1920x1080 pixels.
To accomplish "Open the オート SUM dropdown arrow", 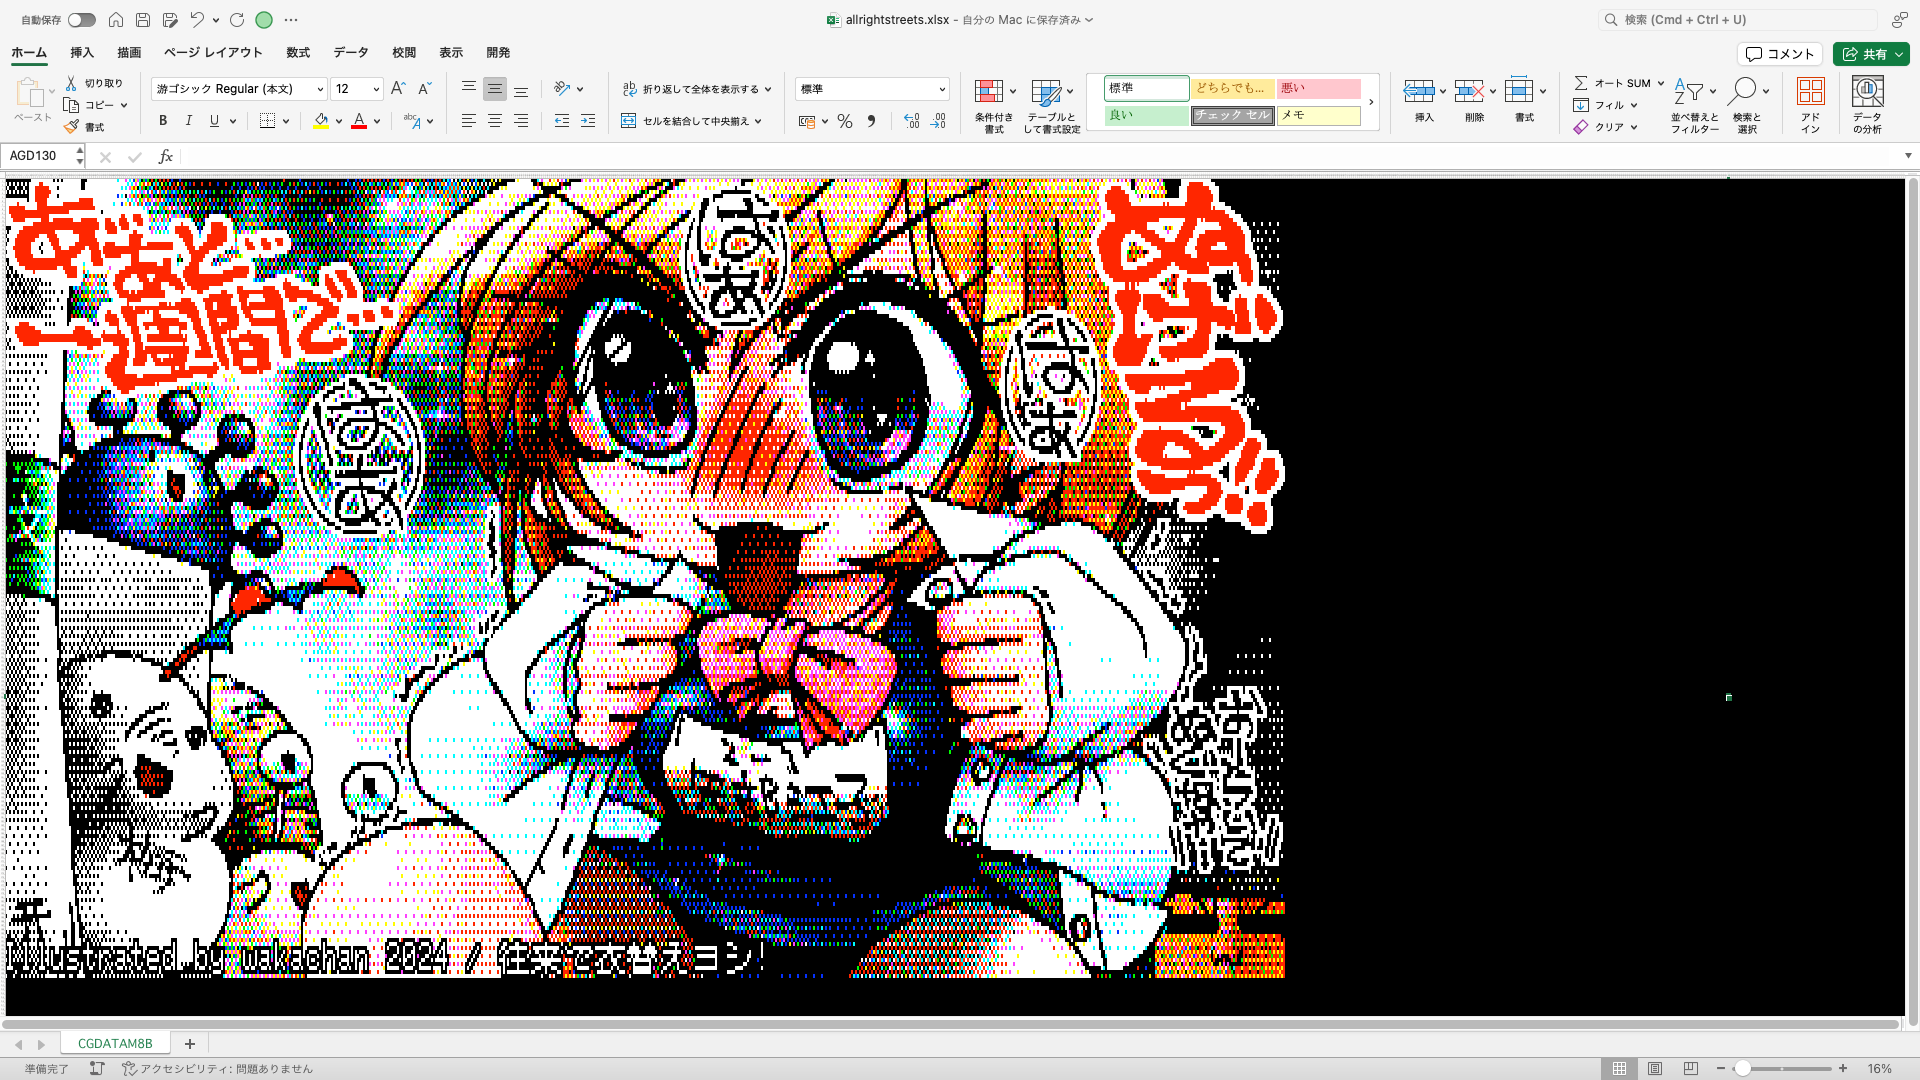I will pyautogui.click(x=1661, y=83).
